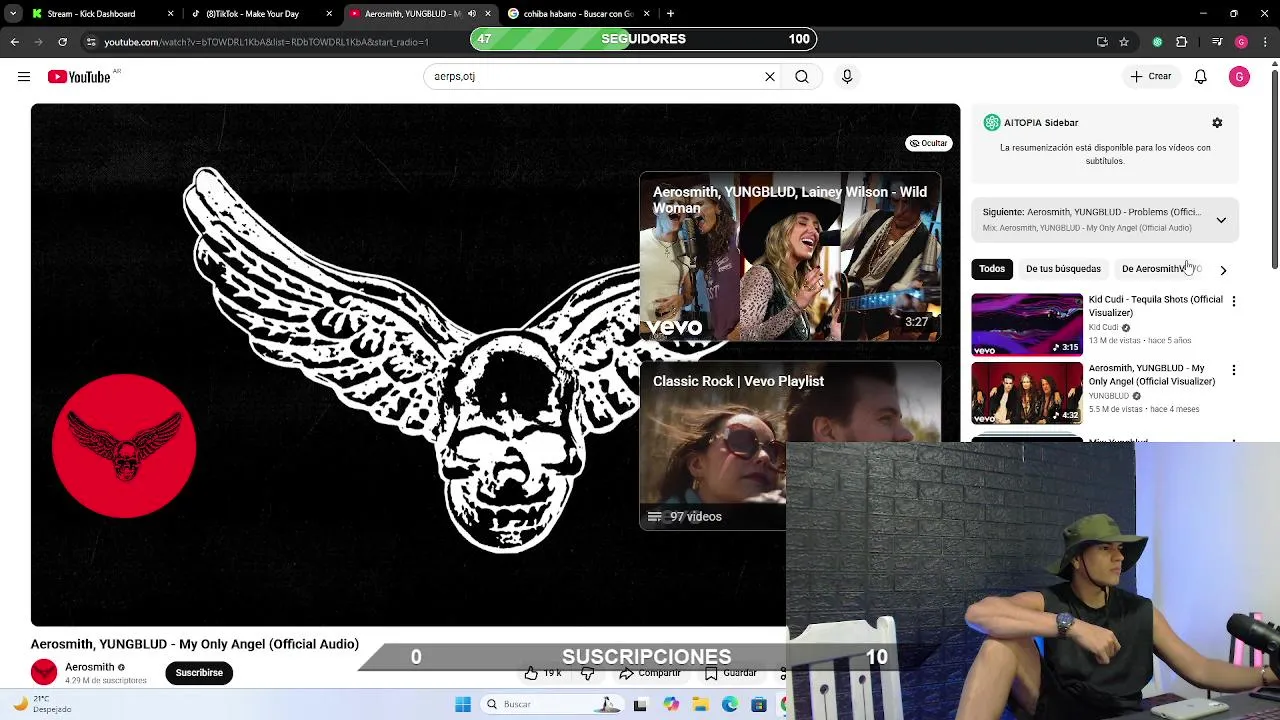Like the video thumbs up
The height and width of the screenshot is (720, 1280).
(x=543, y=673)
